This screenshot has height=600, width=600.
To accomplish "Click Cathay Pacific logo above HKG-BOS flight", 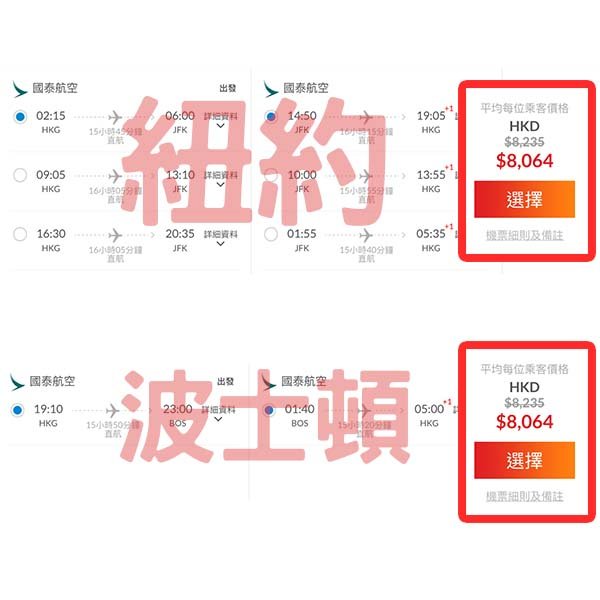I will [x=18, y=382].
